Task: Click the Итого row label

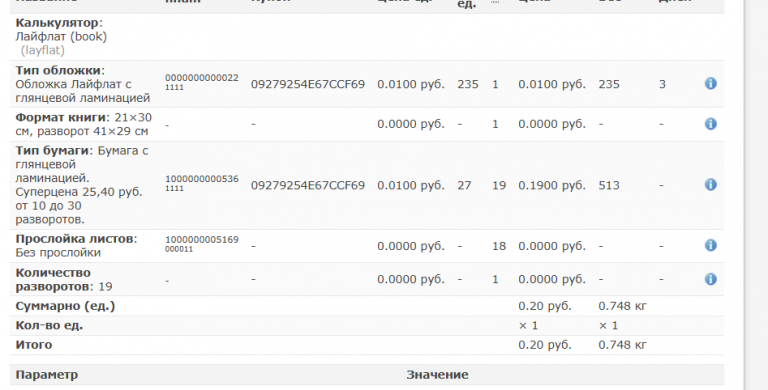Action: [x=34, y=345]
